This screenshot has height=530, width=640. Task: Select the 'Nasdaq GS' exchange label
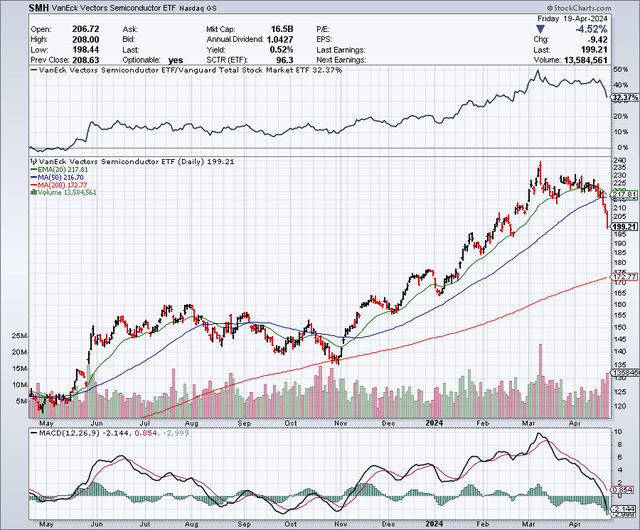coord(198,8)
